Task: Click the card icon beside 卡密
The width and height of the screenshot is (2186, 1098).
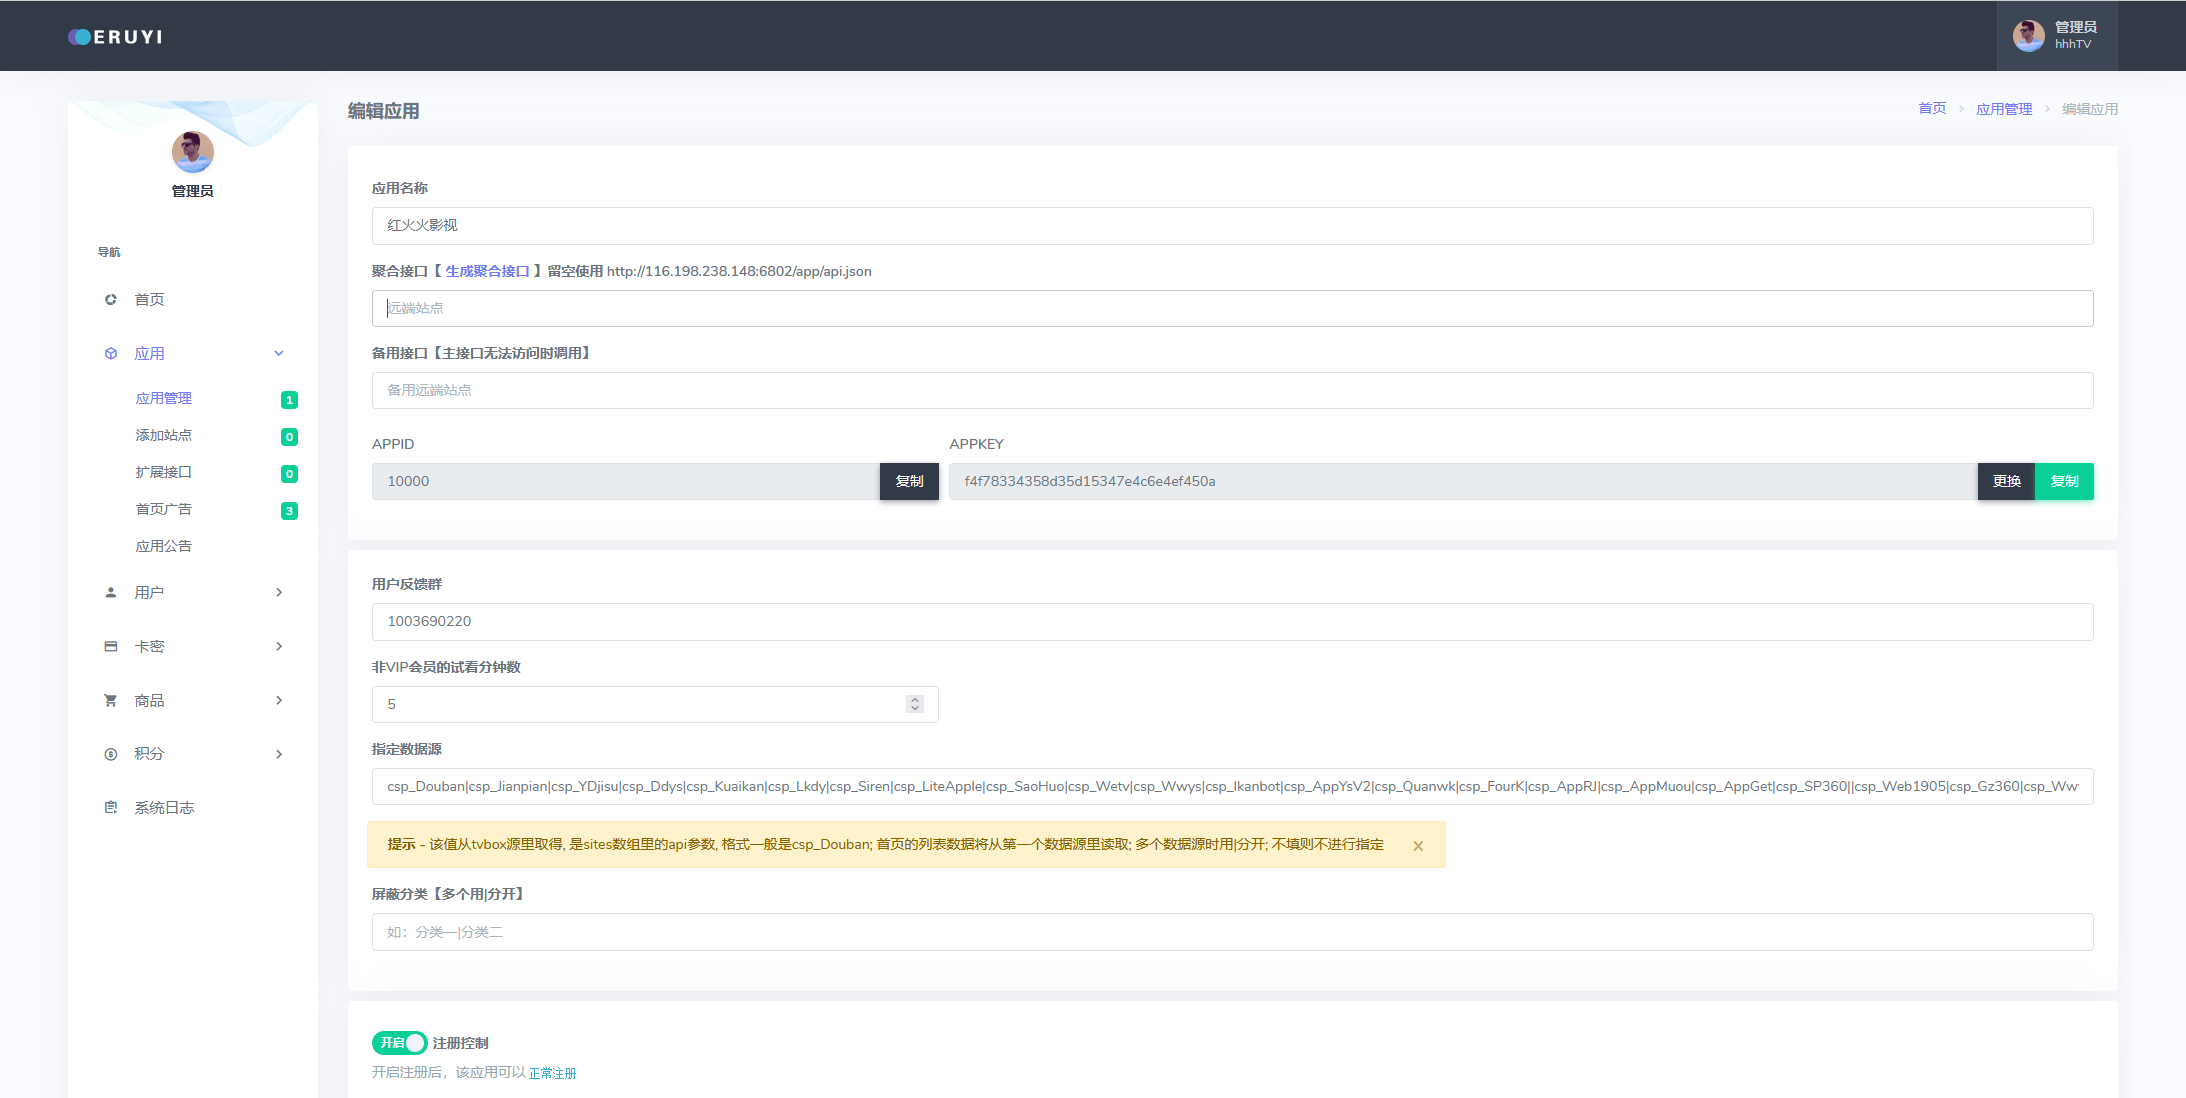Action: [x=111, y=646]
